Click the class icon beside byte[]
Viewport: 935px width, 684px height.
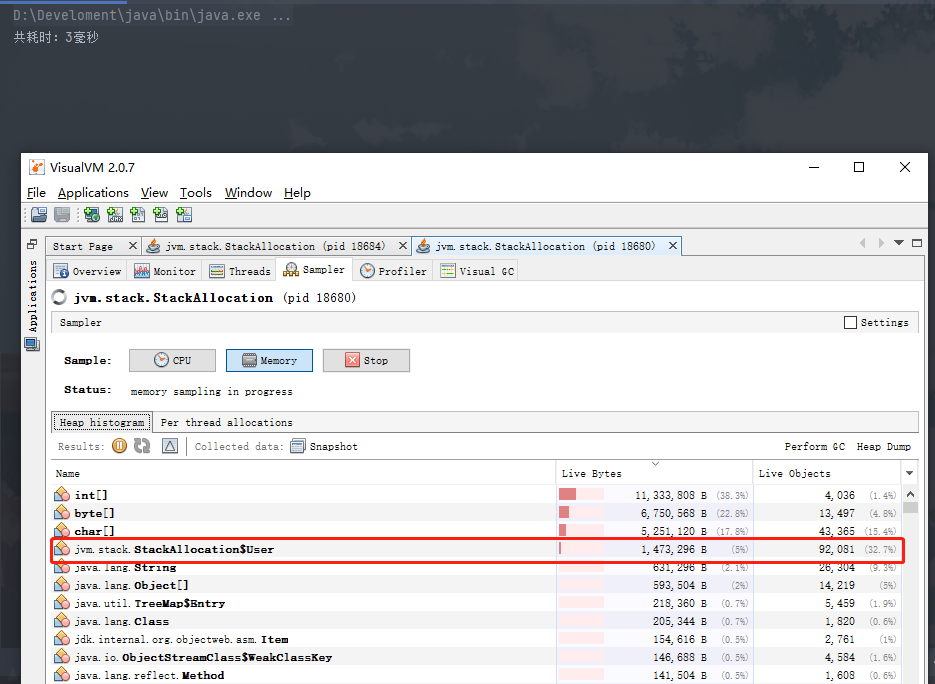(x=62, y=512)
